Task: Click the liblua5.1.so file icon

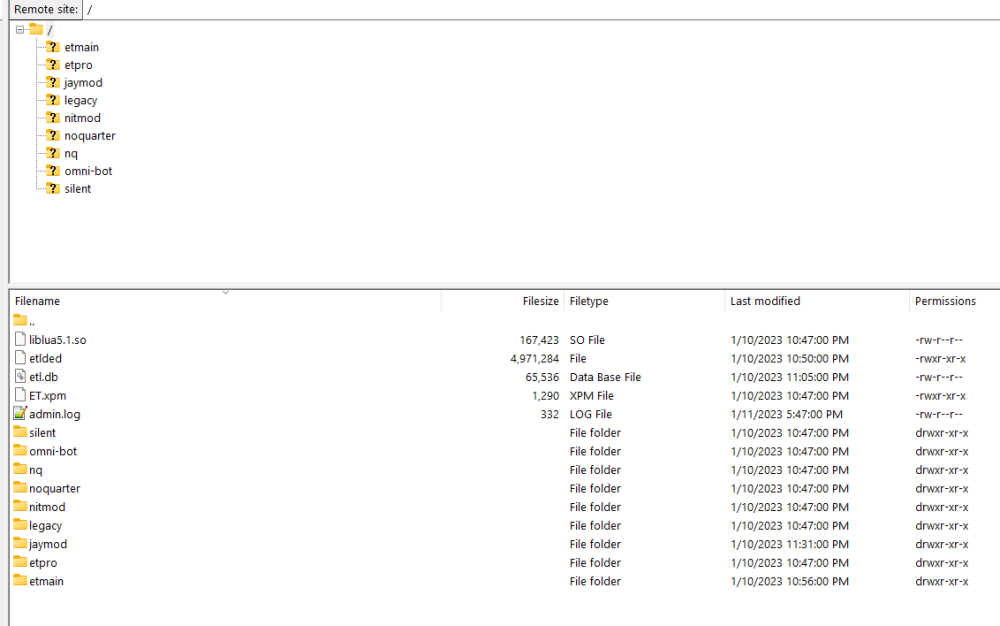Action: (21, 340)
